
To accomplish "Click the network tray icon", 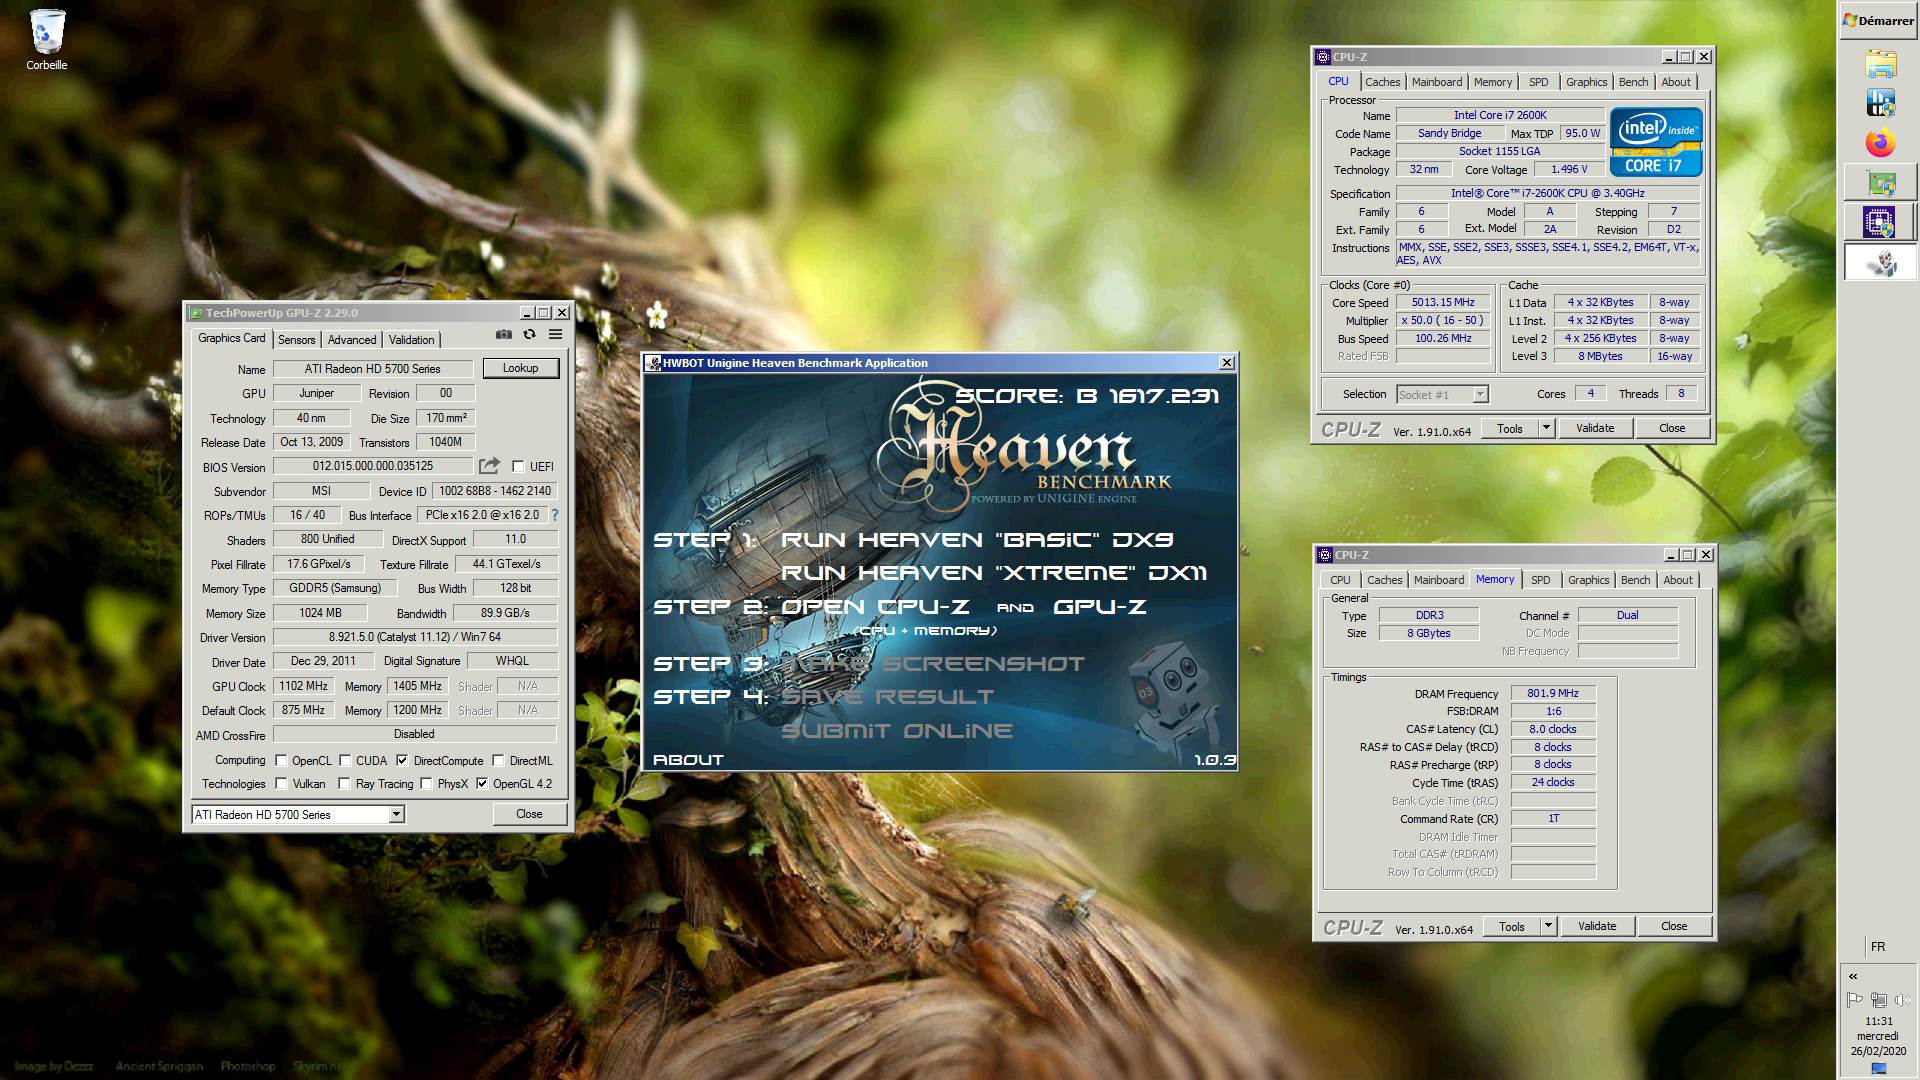I will click(x=1878, y=999).
